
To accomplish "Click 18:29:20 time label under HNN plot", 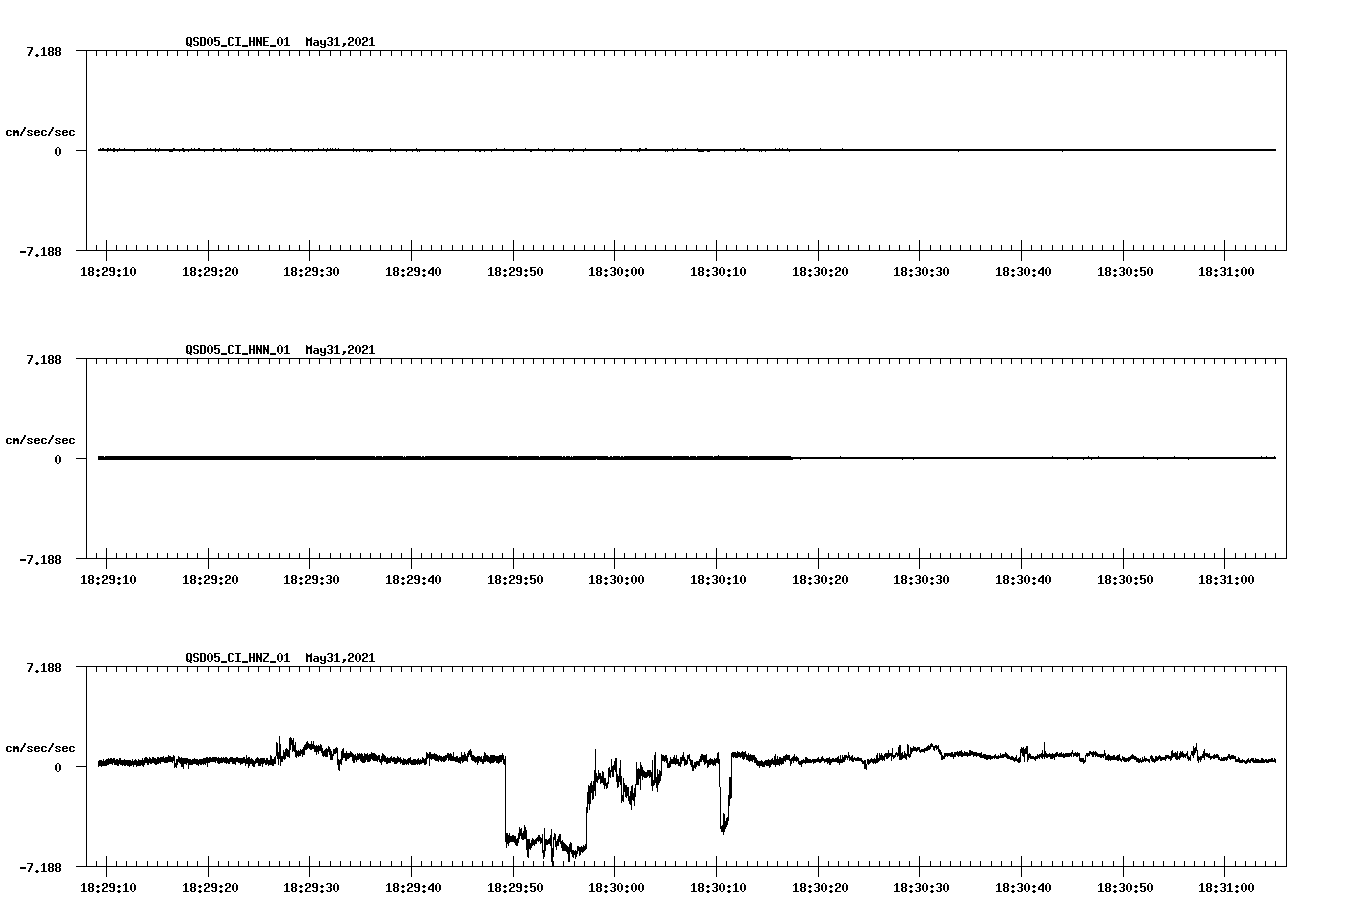I will 209,580.
